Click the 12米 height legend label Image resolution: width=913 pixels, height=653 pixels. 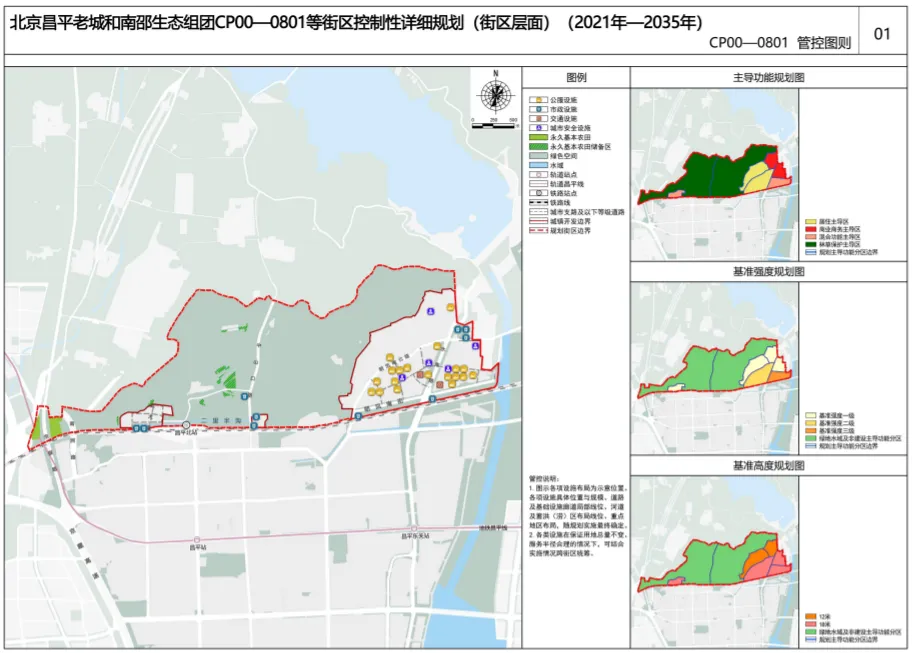[824, 617]
